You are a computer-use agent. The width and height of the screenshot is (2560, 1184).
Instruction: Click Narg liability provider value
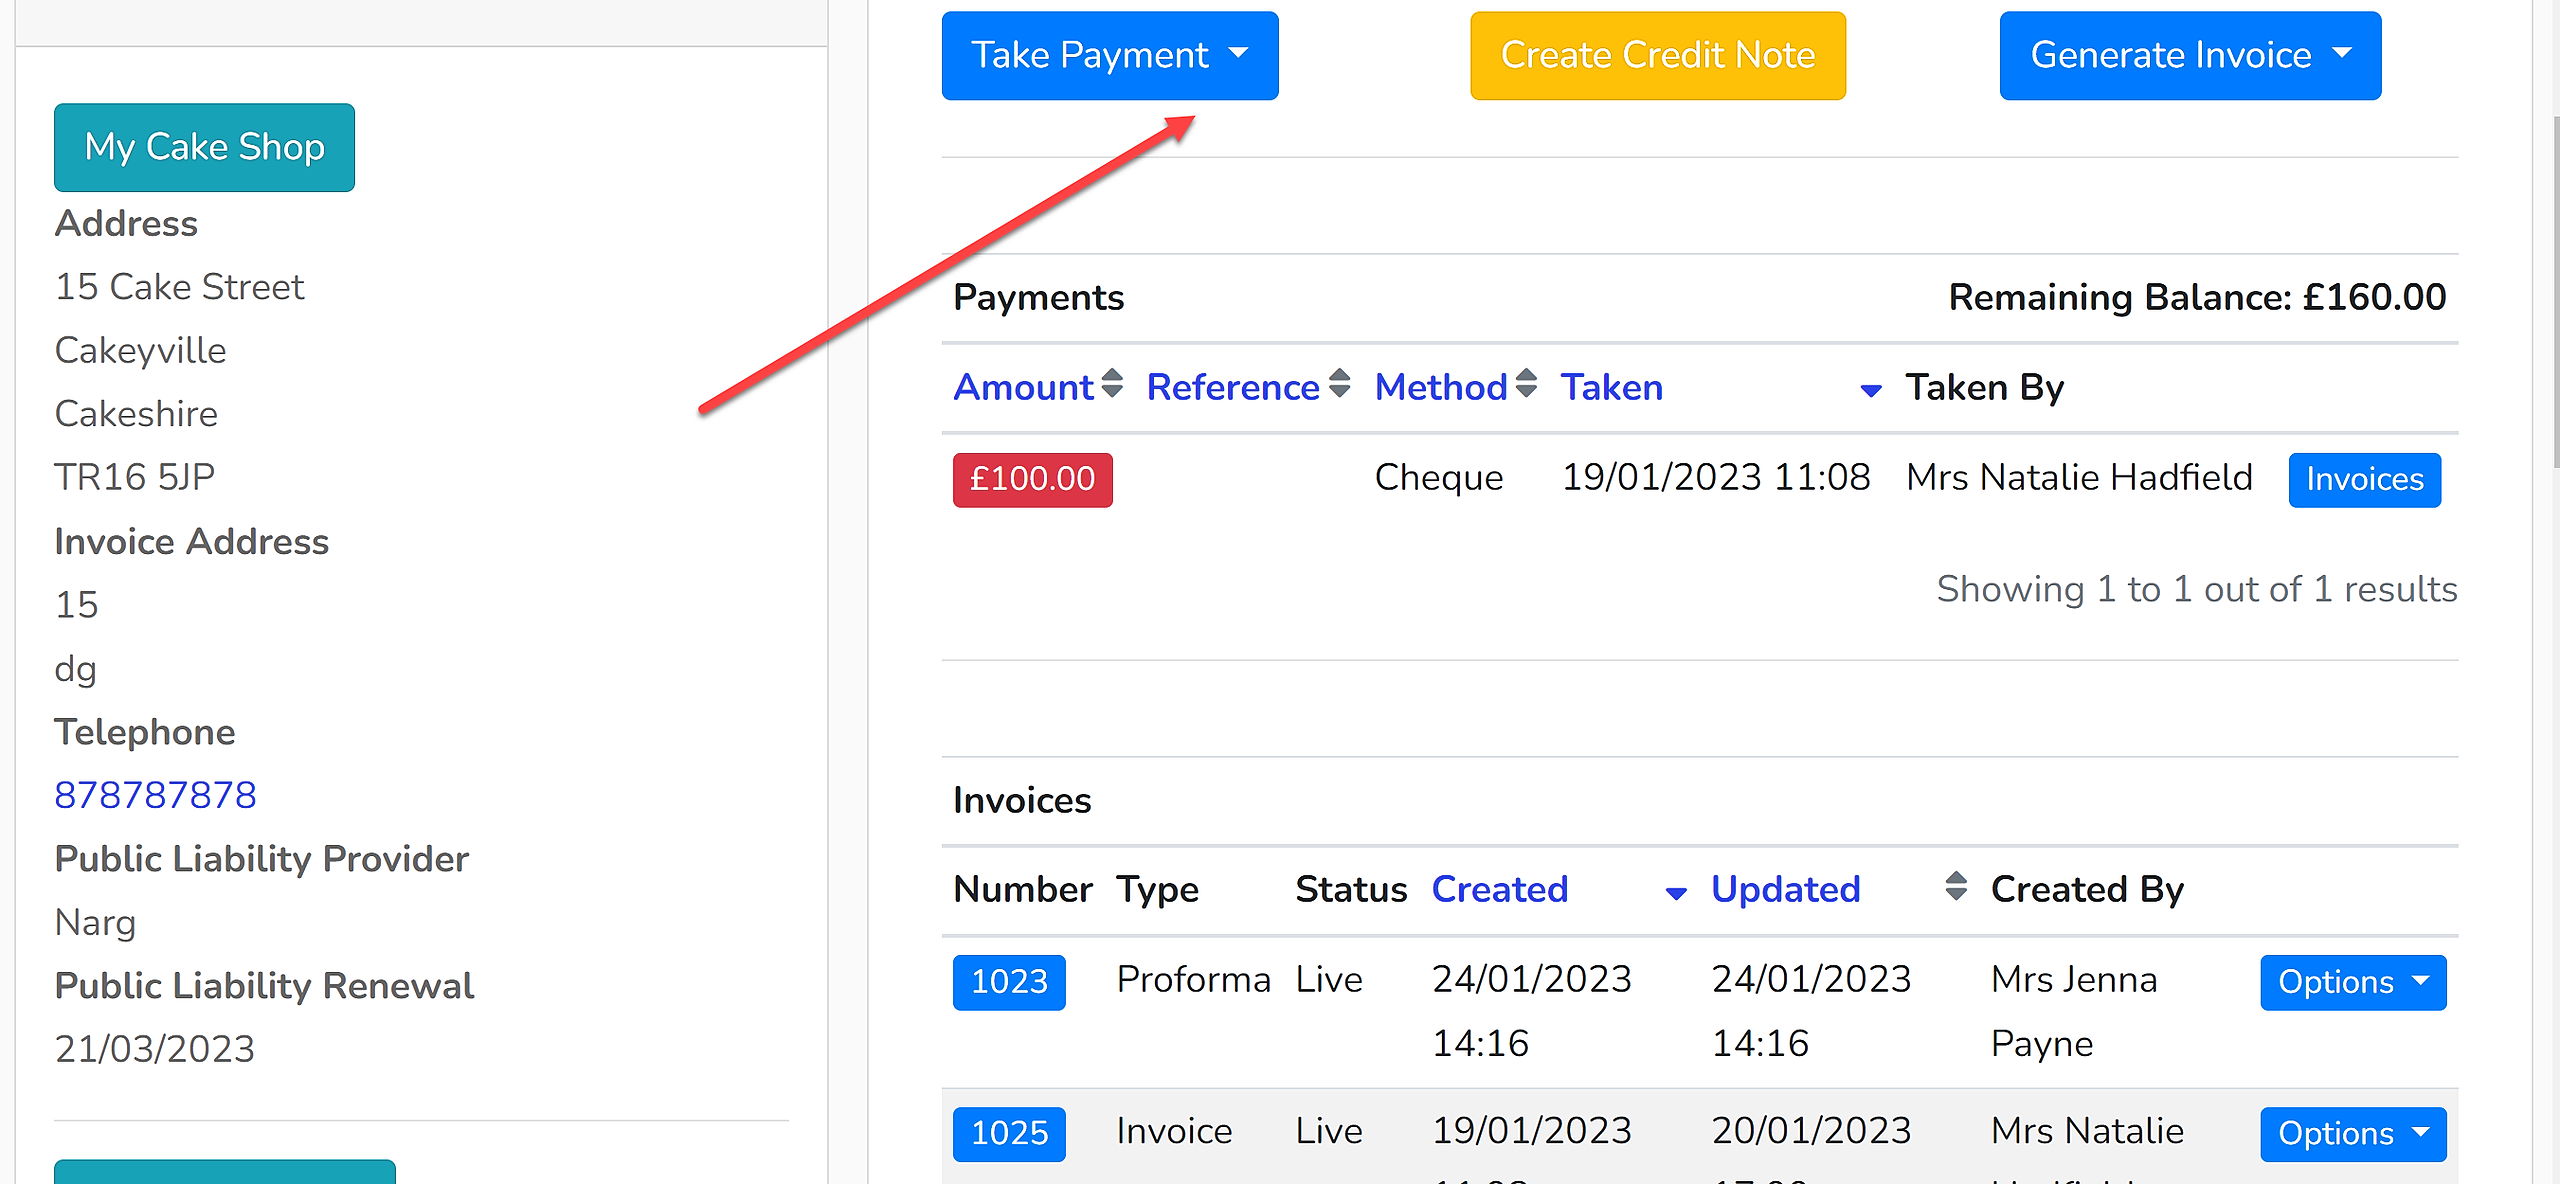click(95, 922)
